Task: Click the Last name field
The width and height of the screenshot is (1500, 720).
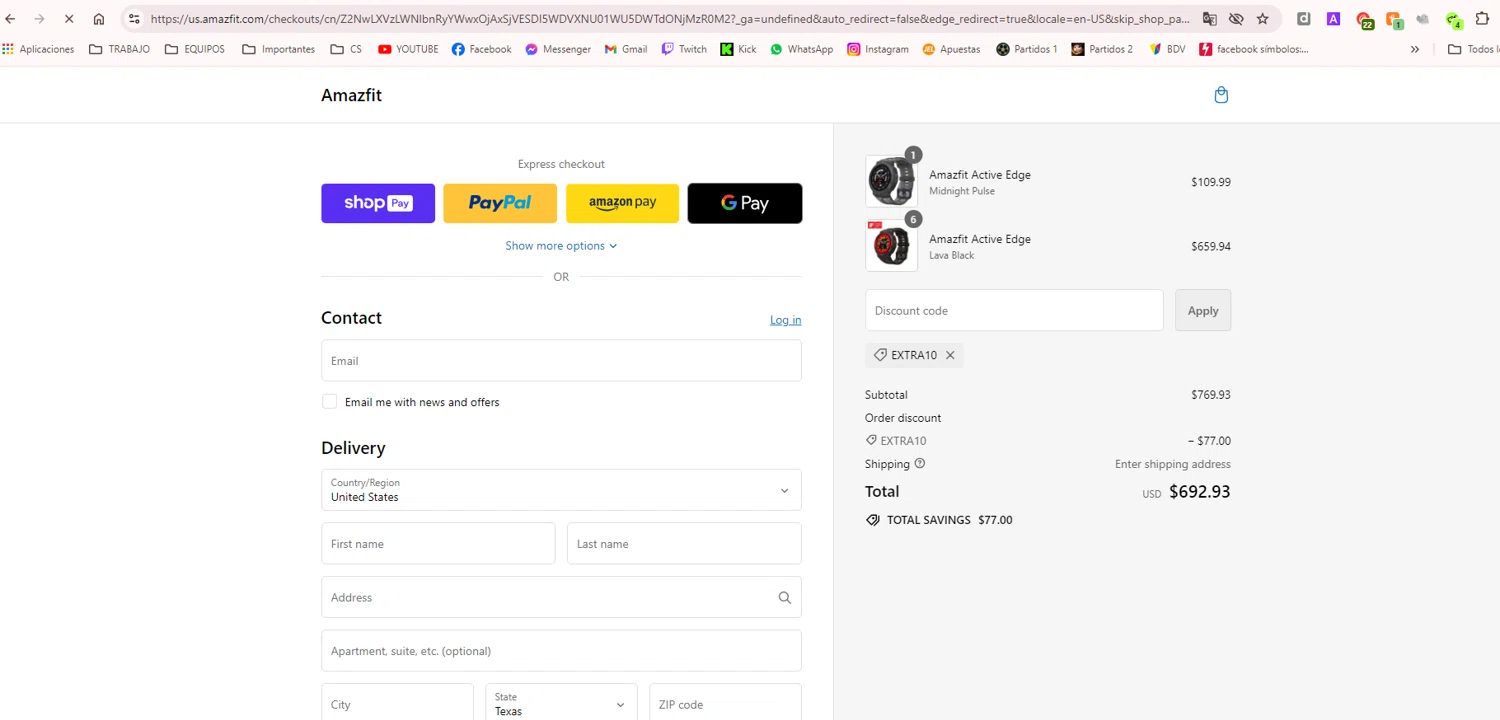Action: point(684,544)
